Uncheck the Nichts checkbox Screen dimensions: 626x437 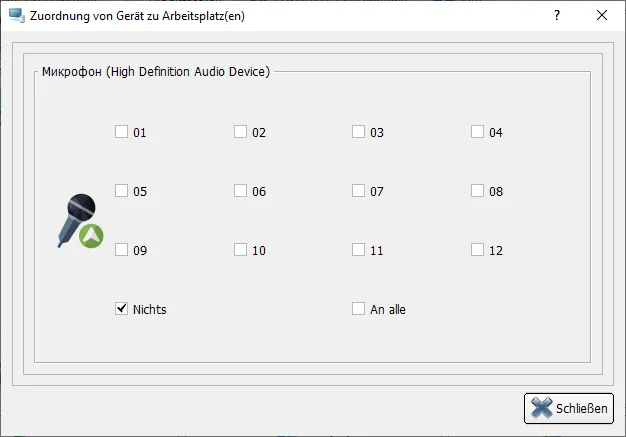(122, 309)
